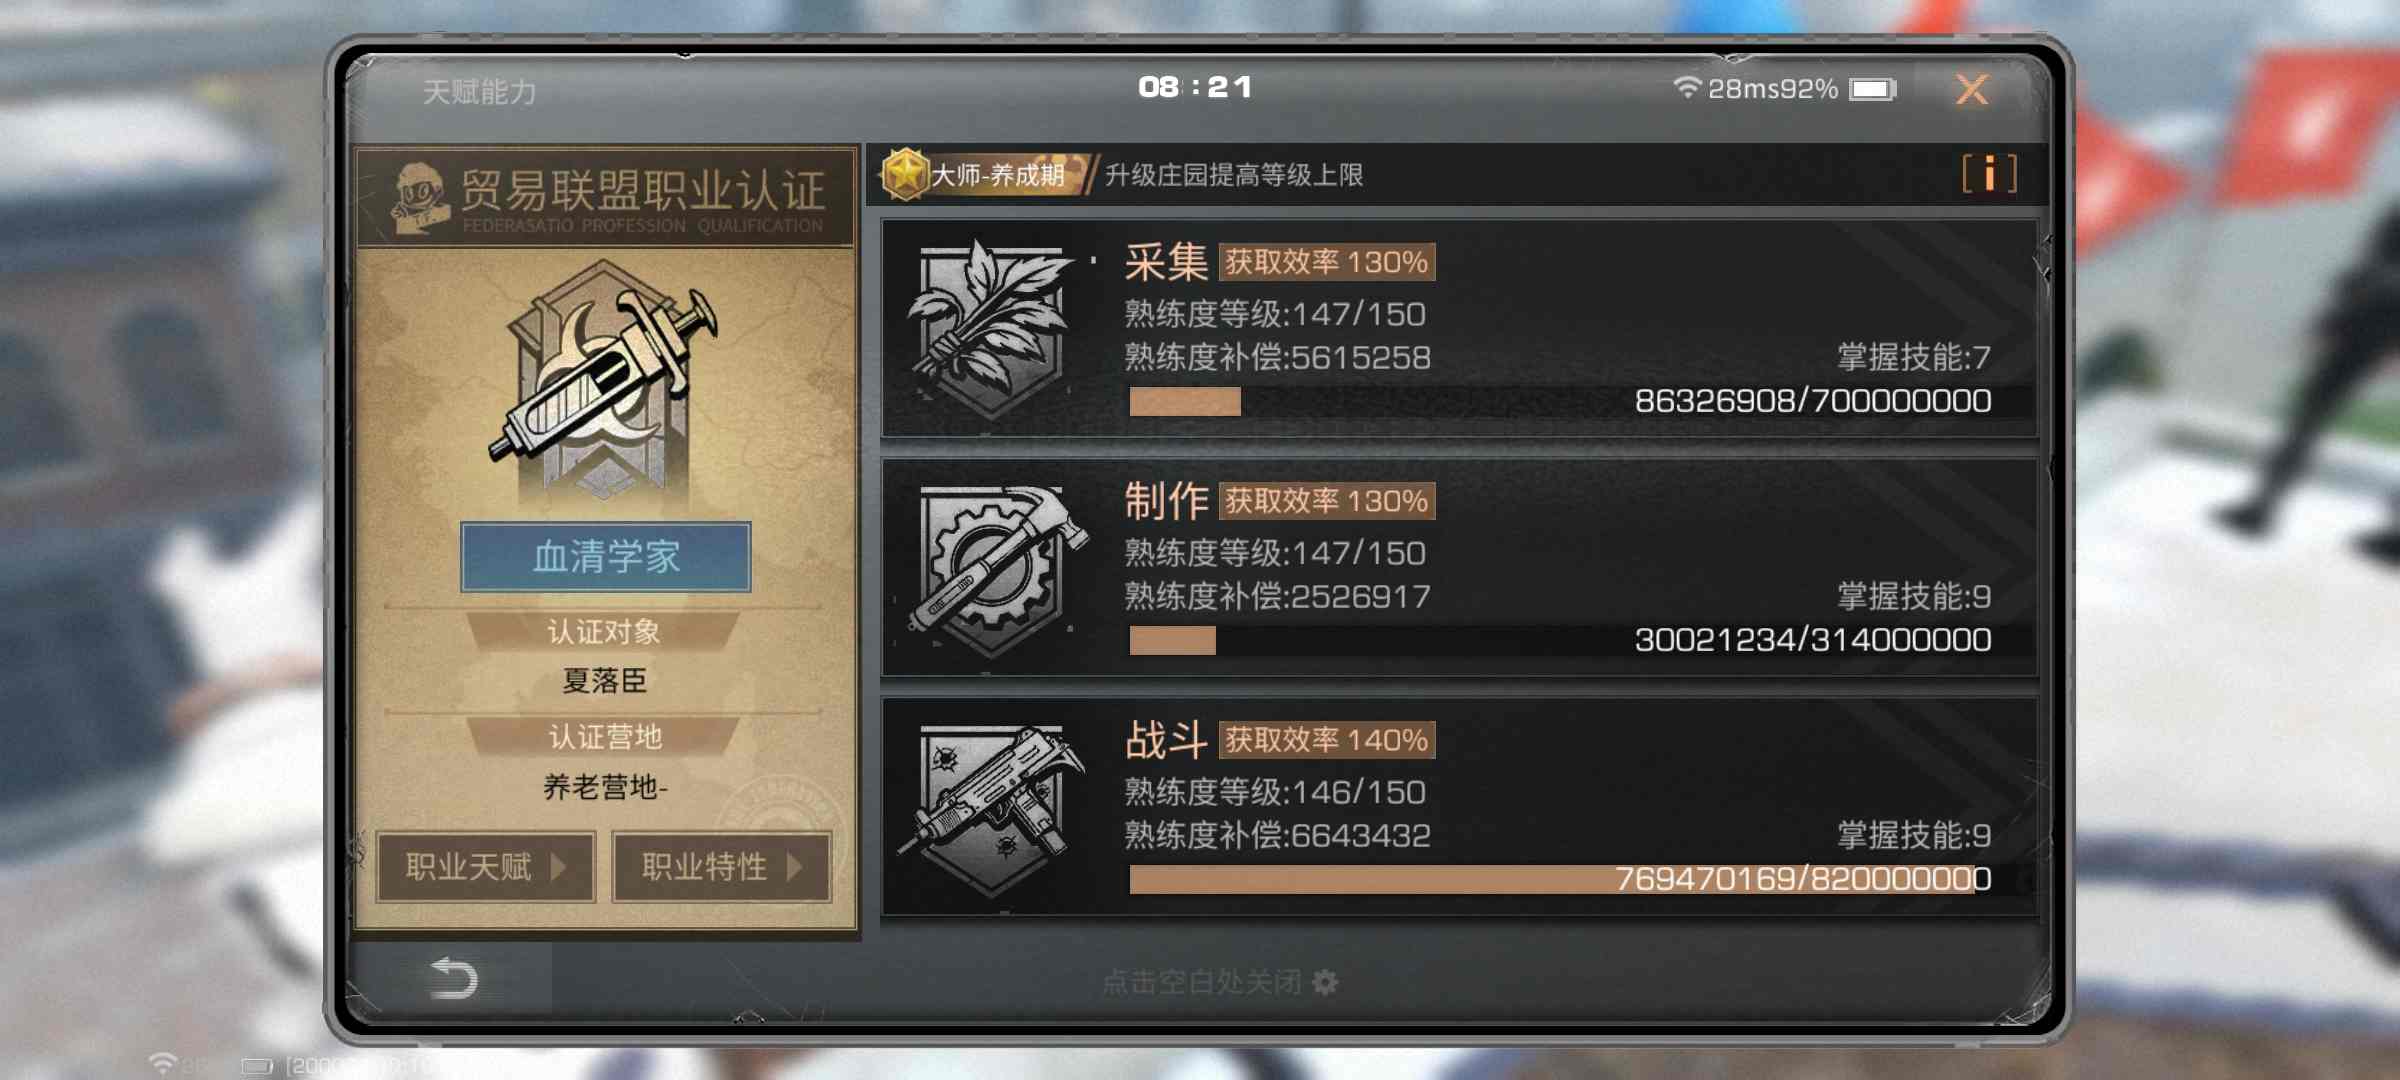Click the 血清学家 profession title button

[606, 557]
